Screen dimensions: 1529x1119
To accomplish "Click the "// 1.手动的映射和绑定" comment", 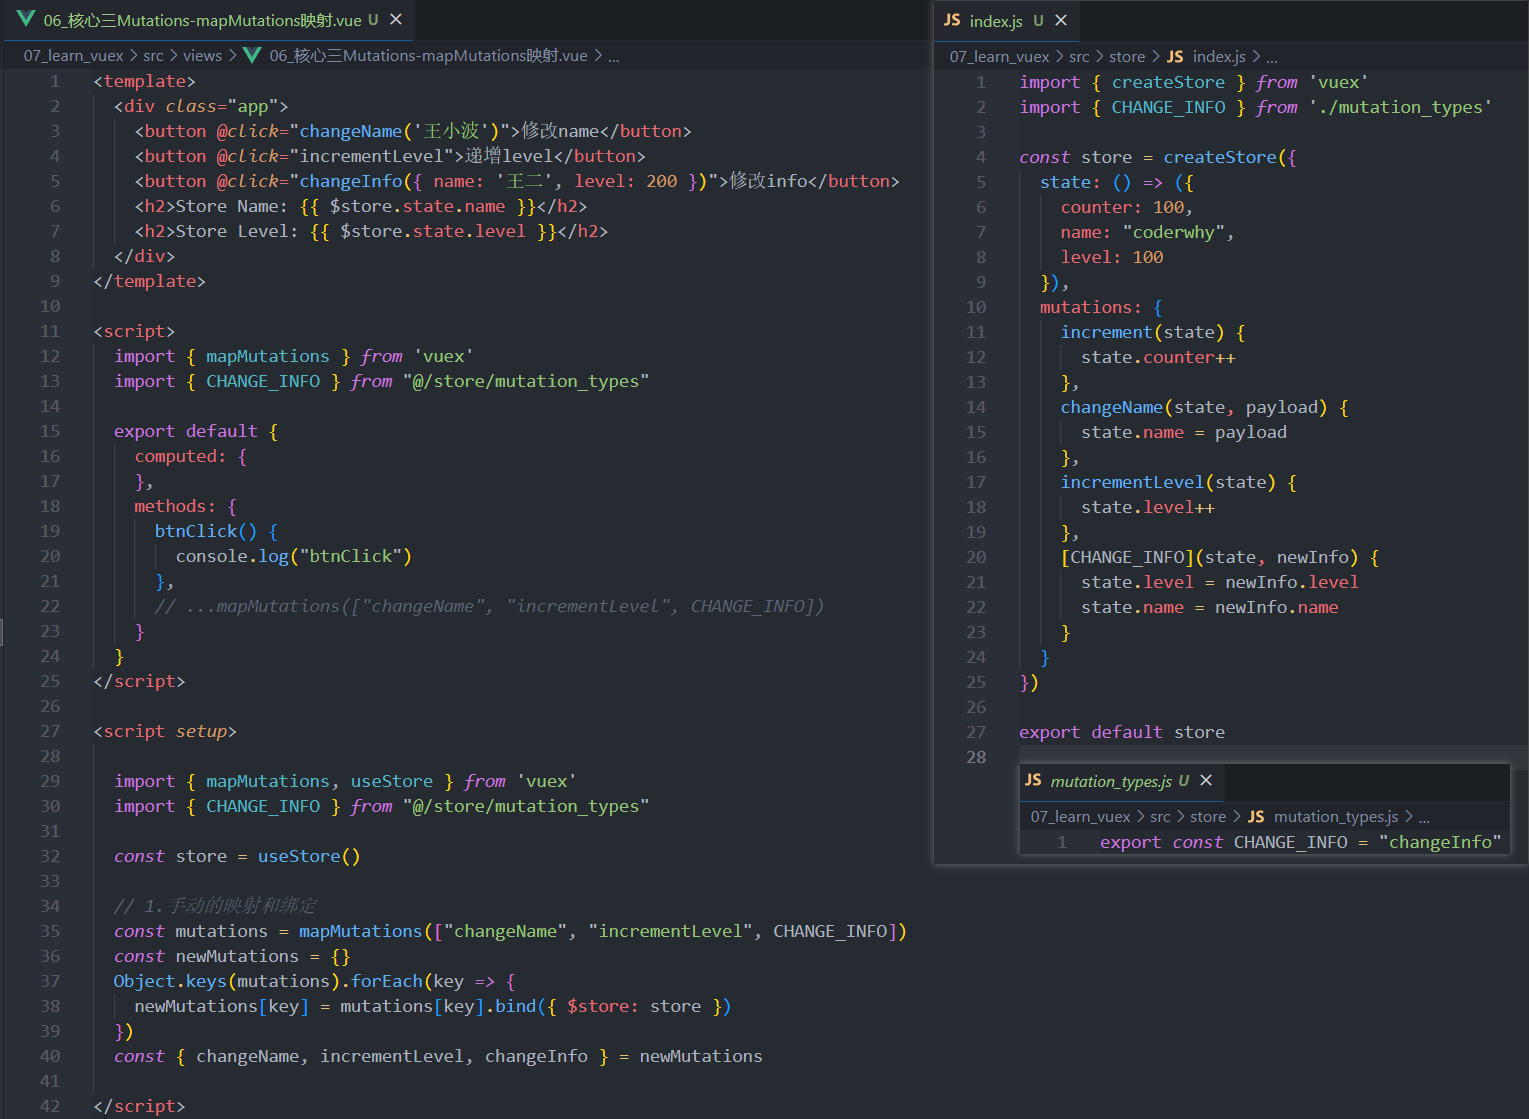I will pyautogui.click(x=215, y=906).
